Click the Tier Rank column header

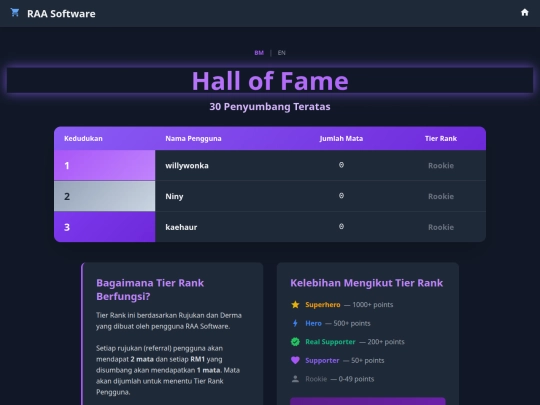(x=441, y=138)
